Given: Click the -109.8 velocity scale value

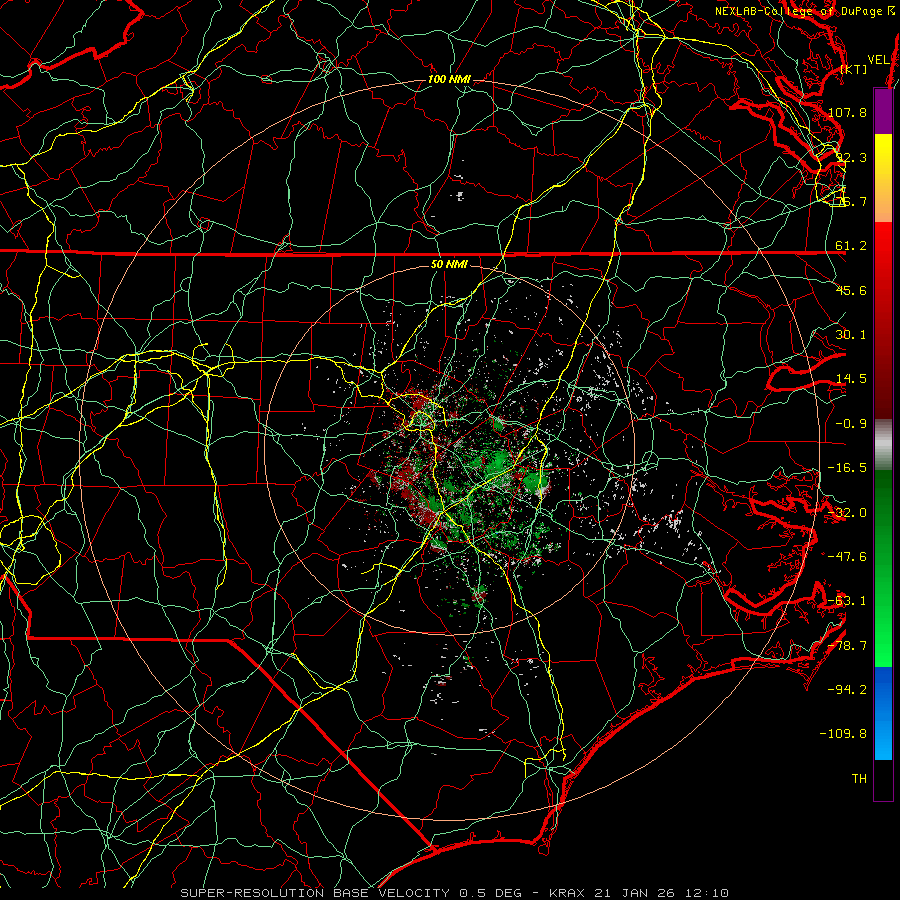Looking at the screenshot, I should click(844, 734).
